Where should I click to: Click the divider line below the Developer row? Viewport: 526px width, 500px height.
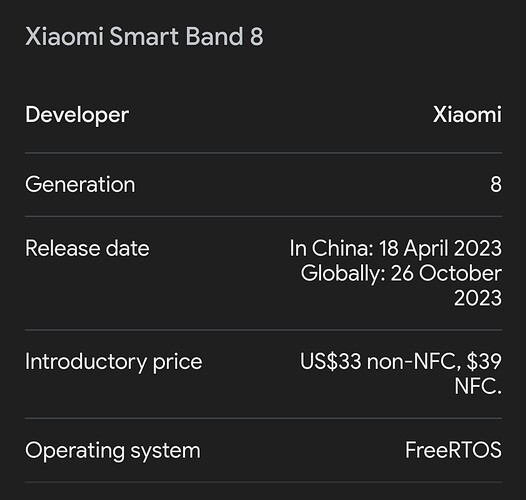263,153
